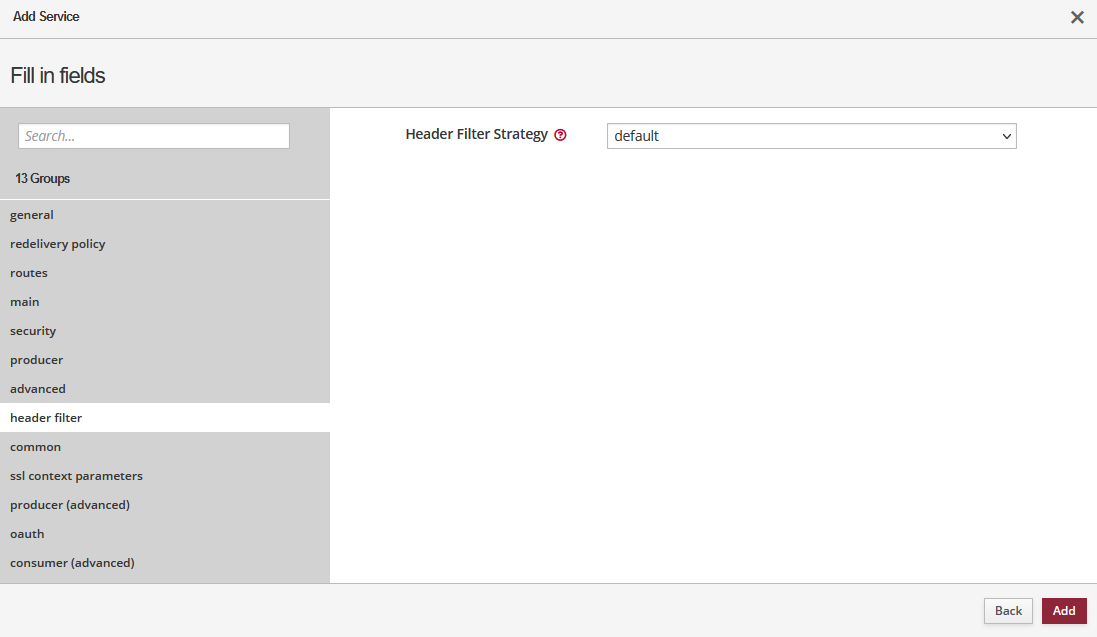
Task: Open the ssl context parameters group
Action: 76,475
